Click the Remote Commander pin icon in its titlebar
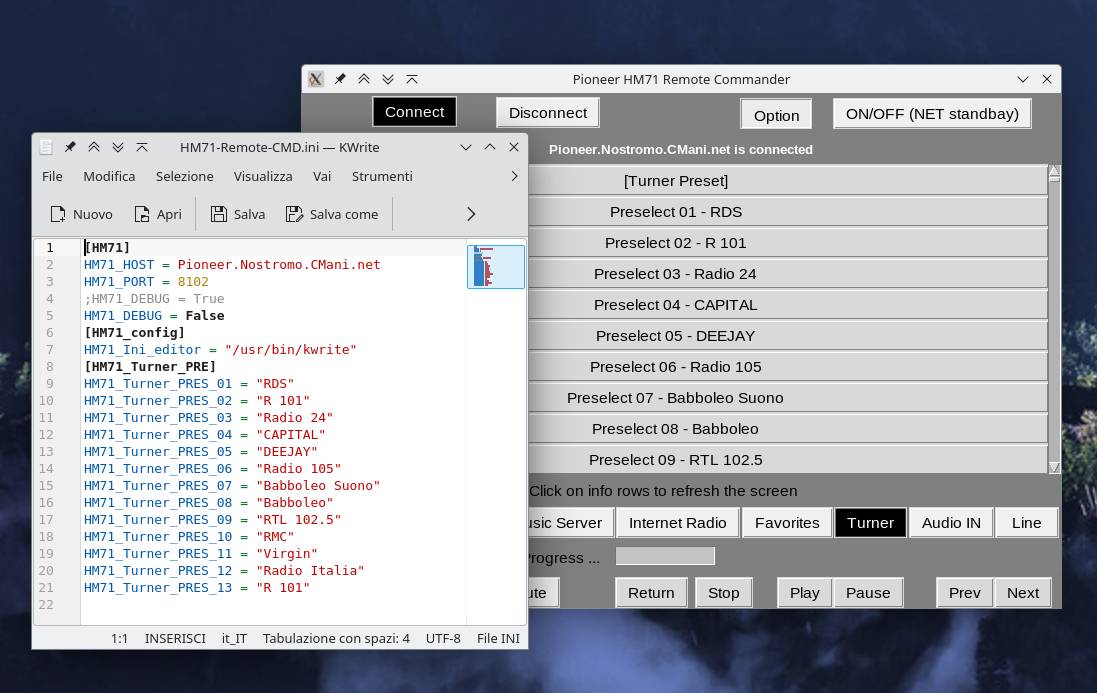The width and height of the screenshot is (1097, 693). pos(340,79)
